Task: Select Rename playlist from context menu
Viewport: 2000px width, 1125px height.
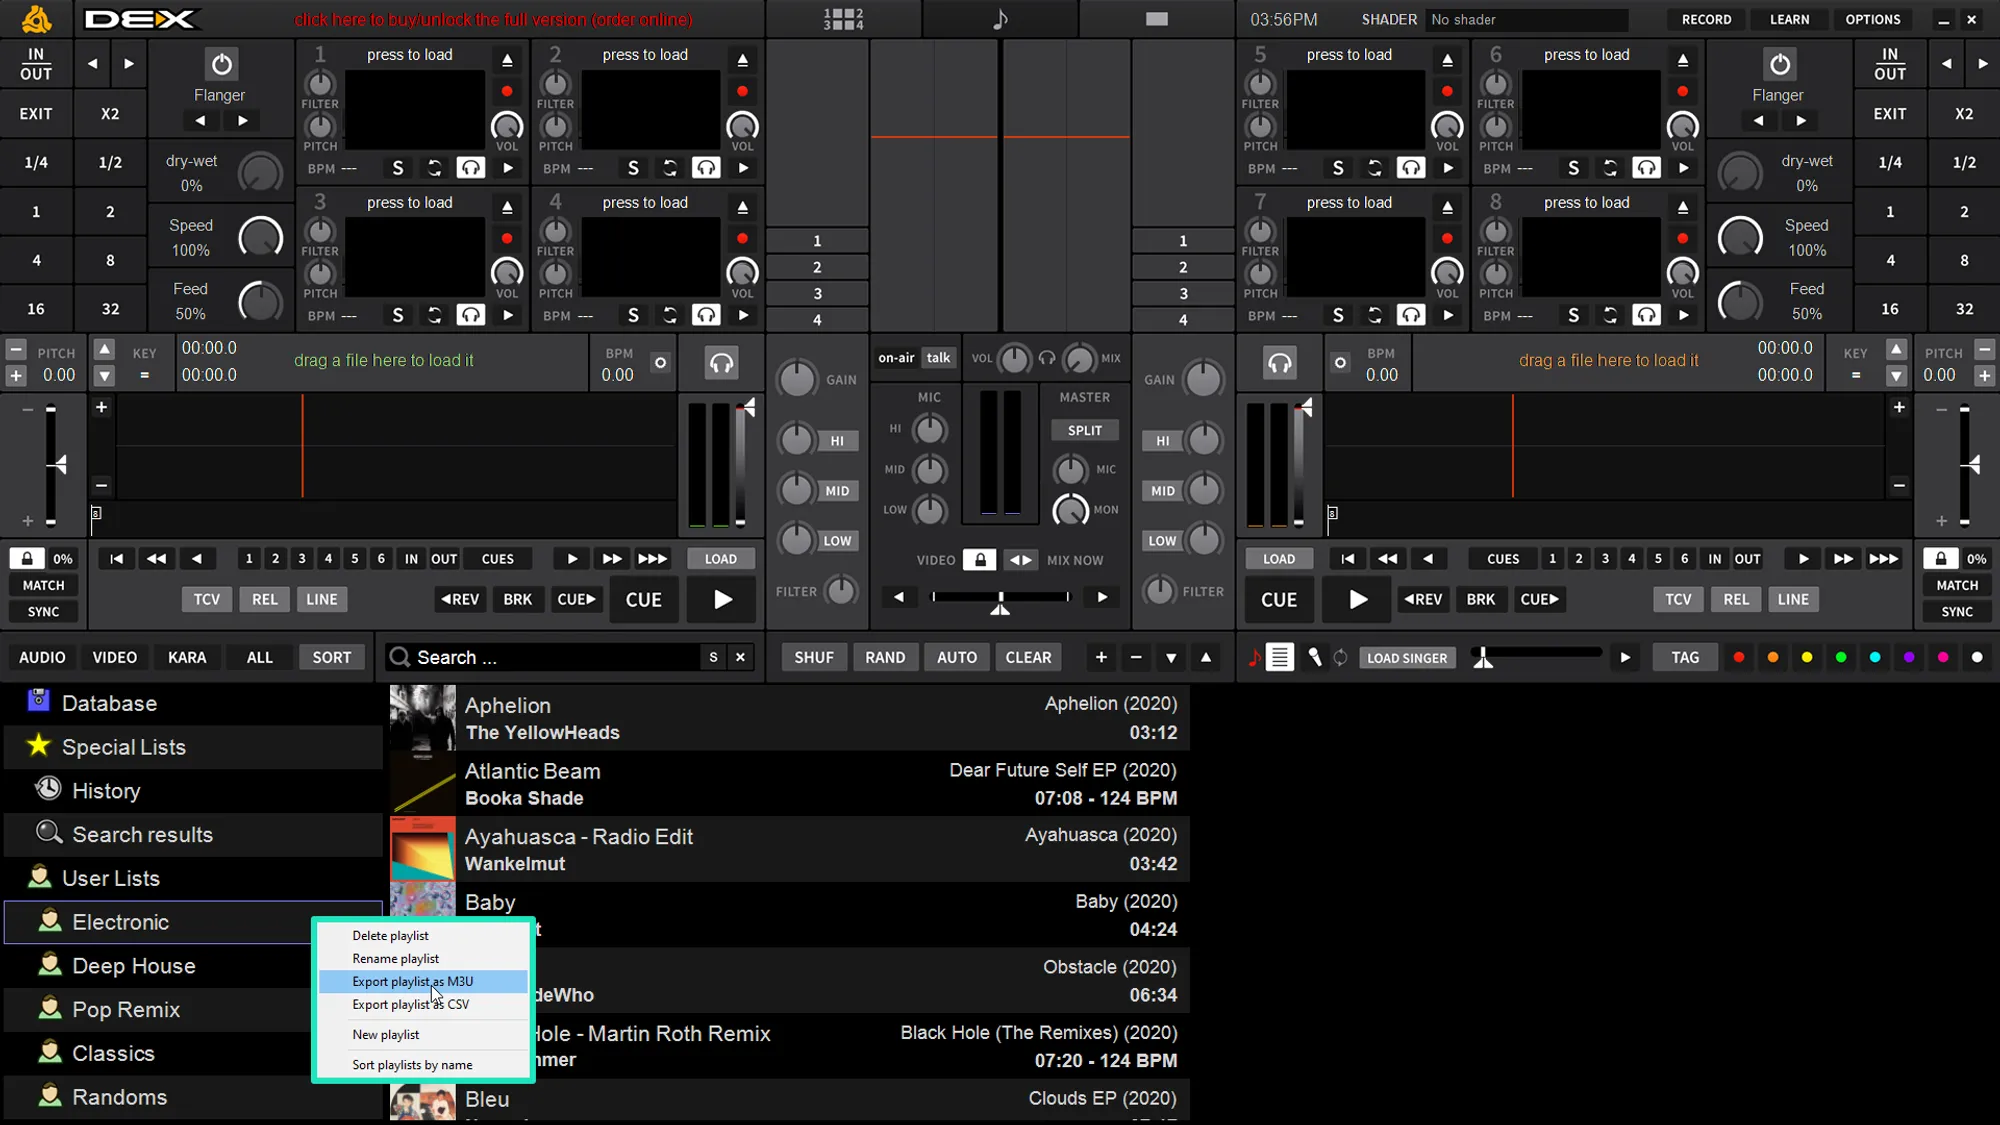Action: click(395, 958)
